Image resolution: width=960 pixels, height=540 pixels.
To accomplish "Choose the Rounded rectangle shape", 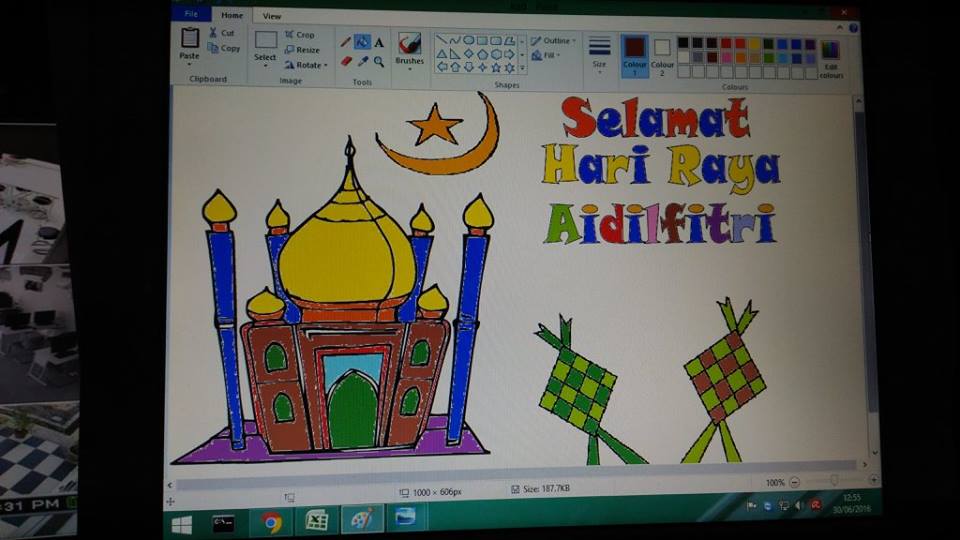I will [x=495, y=40].
